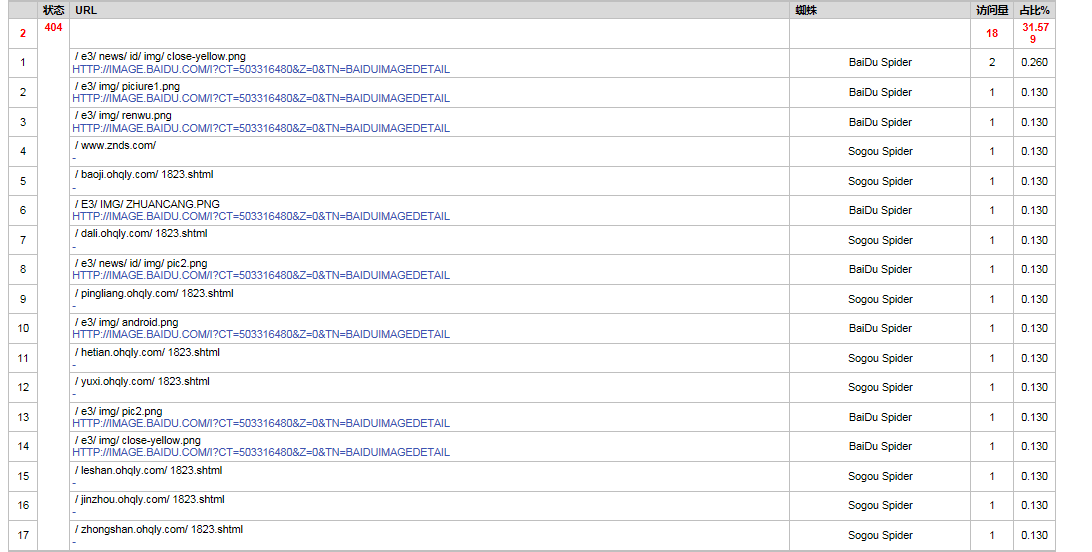Select the baoji.ohqly.com 1823.shtml path
The image size is (1092, 552).
coord(144,175)
